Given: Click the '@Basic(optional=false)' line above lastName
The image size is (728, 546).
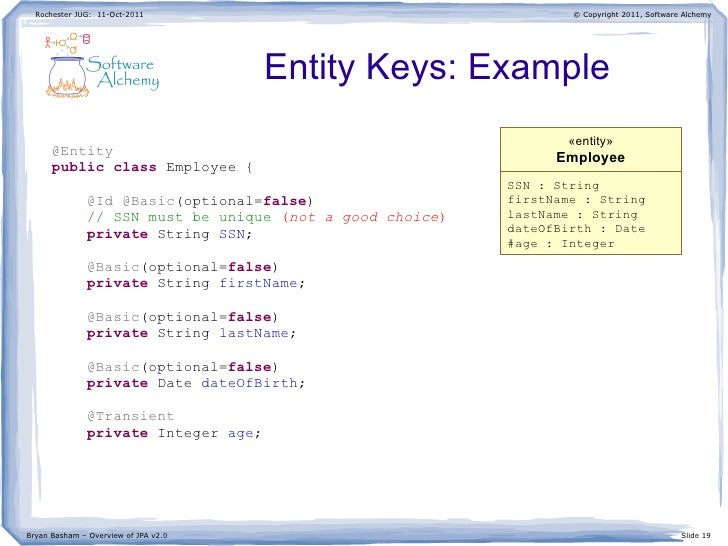Looking at the screenshot, I should coord(182,317).
